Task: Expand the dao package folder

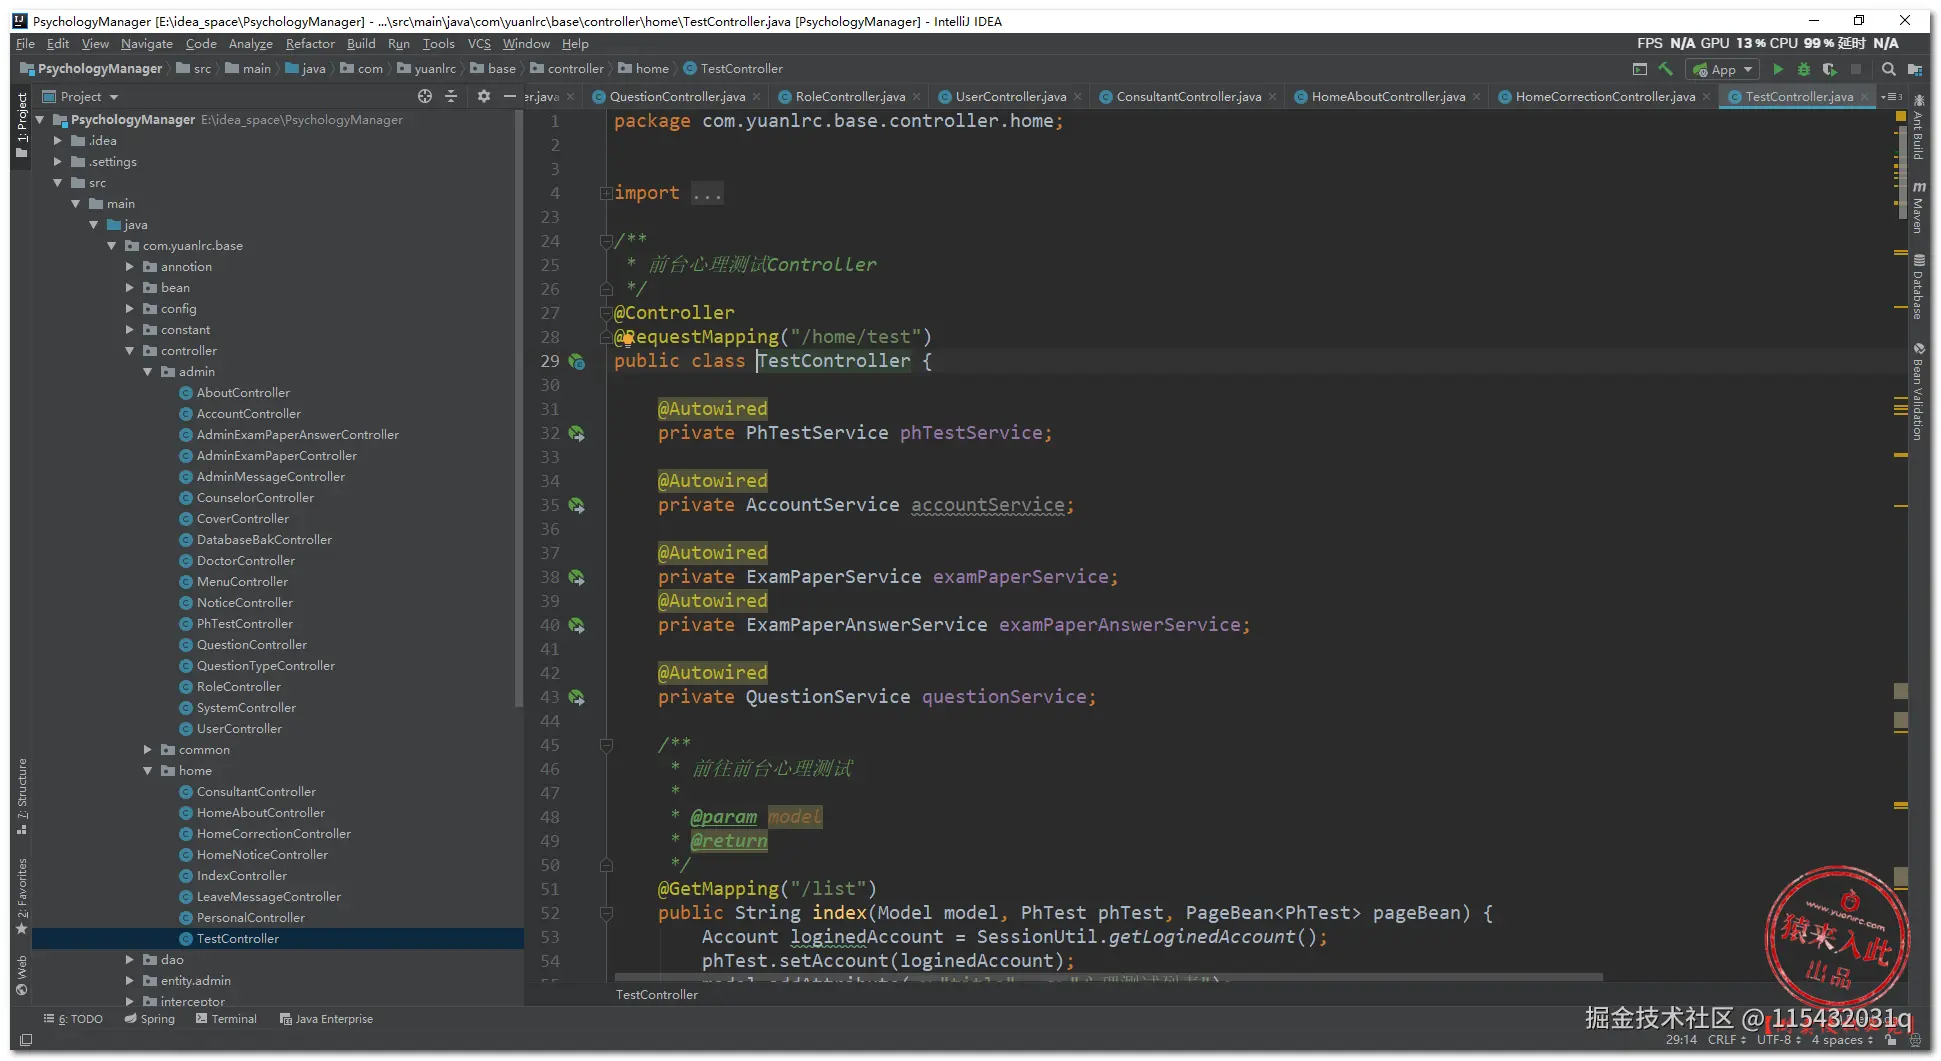Action: coord(130,959)
